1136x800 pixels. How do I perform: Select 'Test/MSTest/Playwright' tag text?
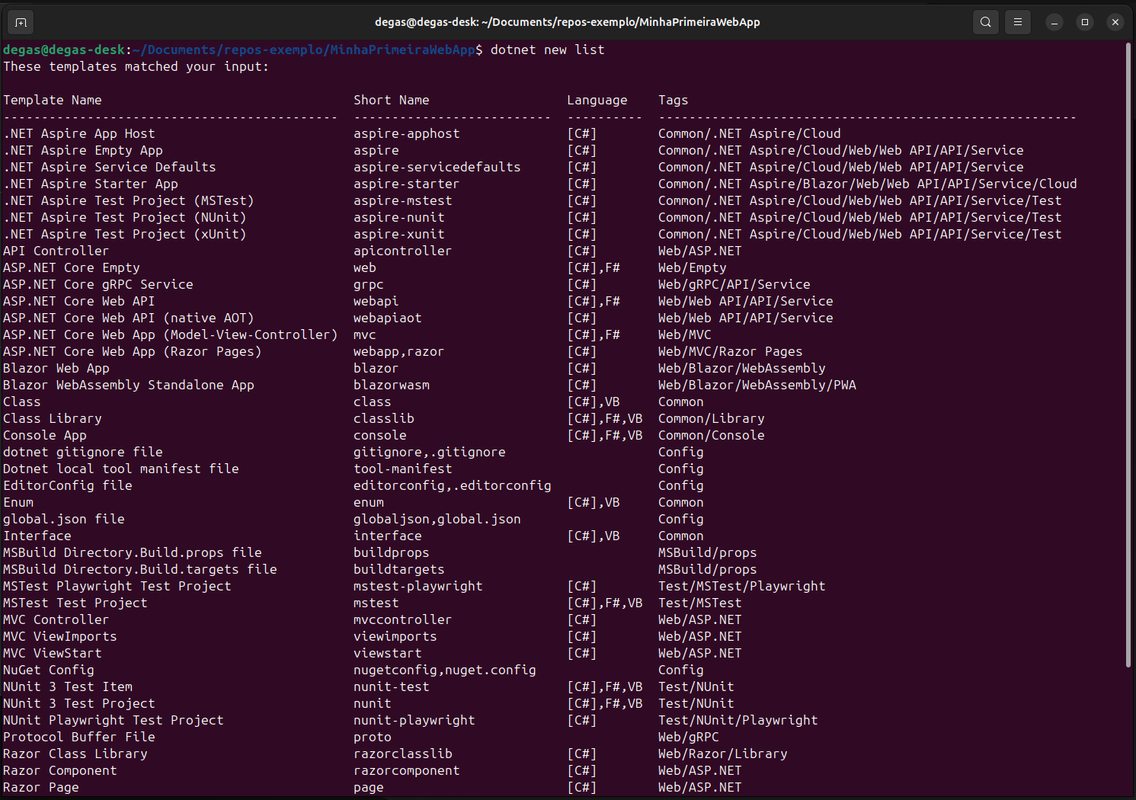742,586
